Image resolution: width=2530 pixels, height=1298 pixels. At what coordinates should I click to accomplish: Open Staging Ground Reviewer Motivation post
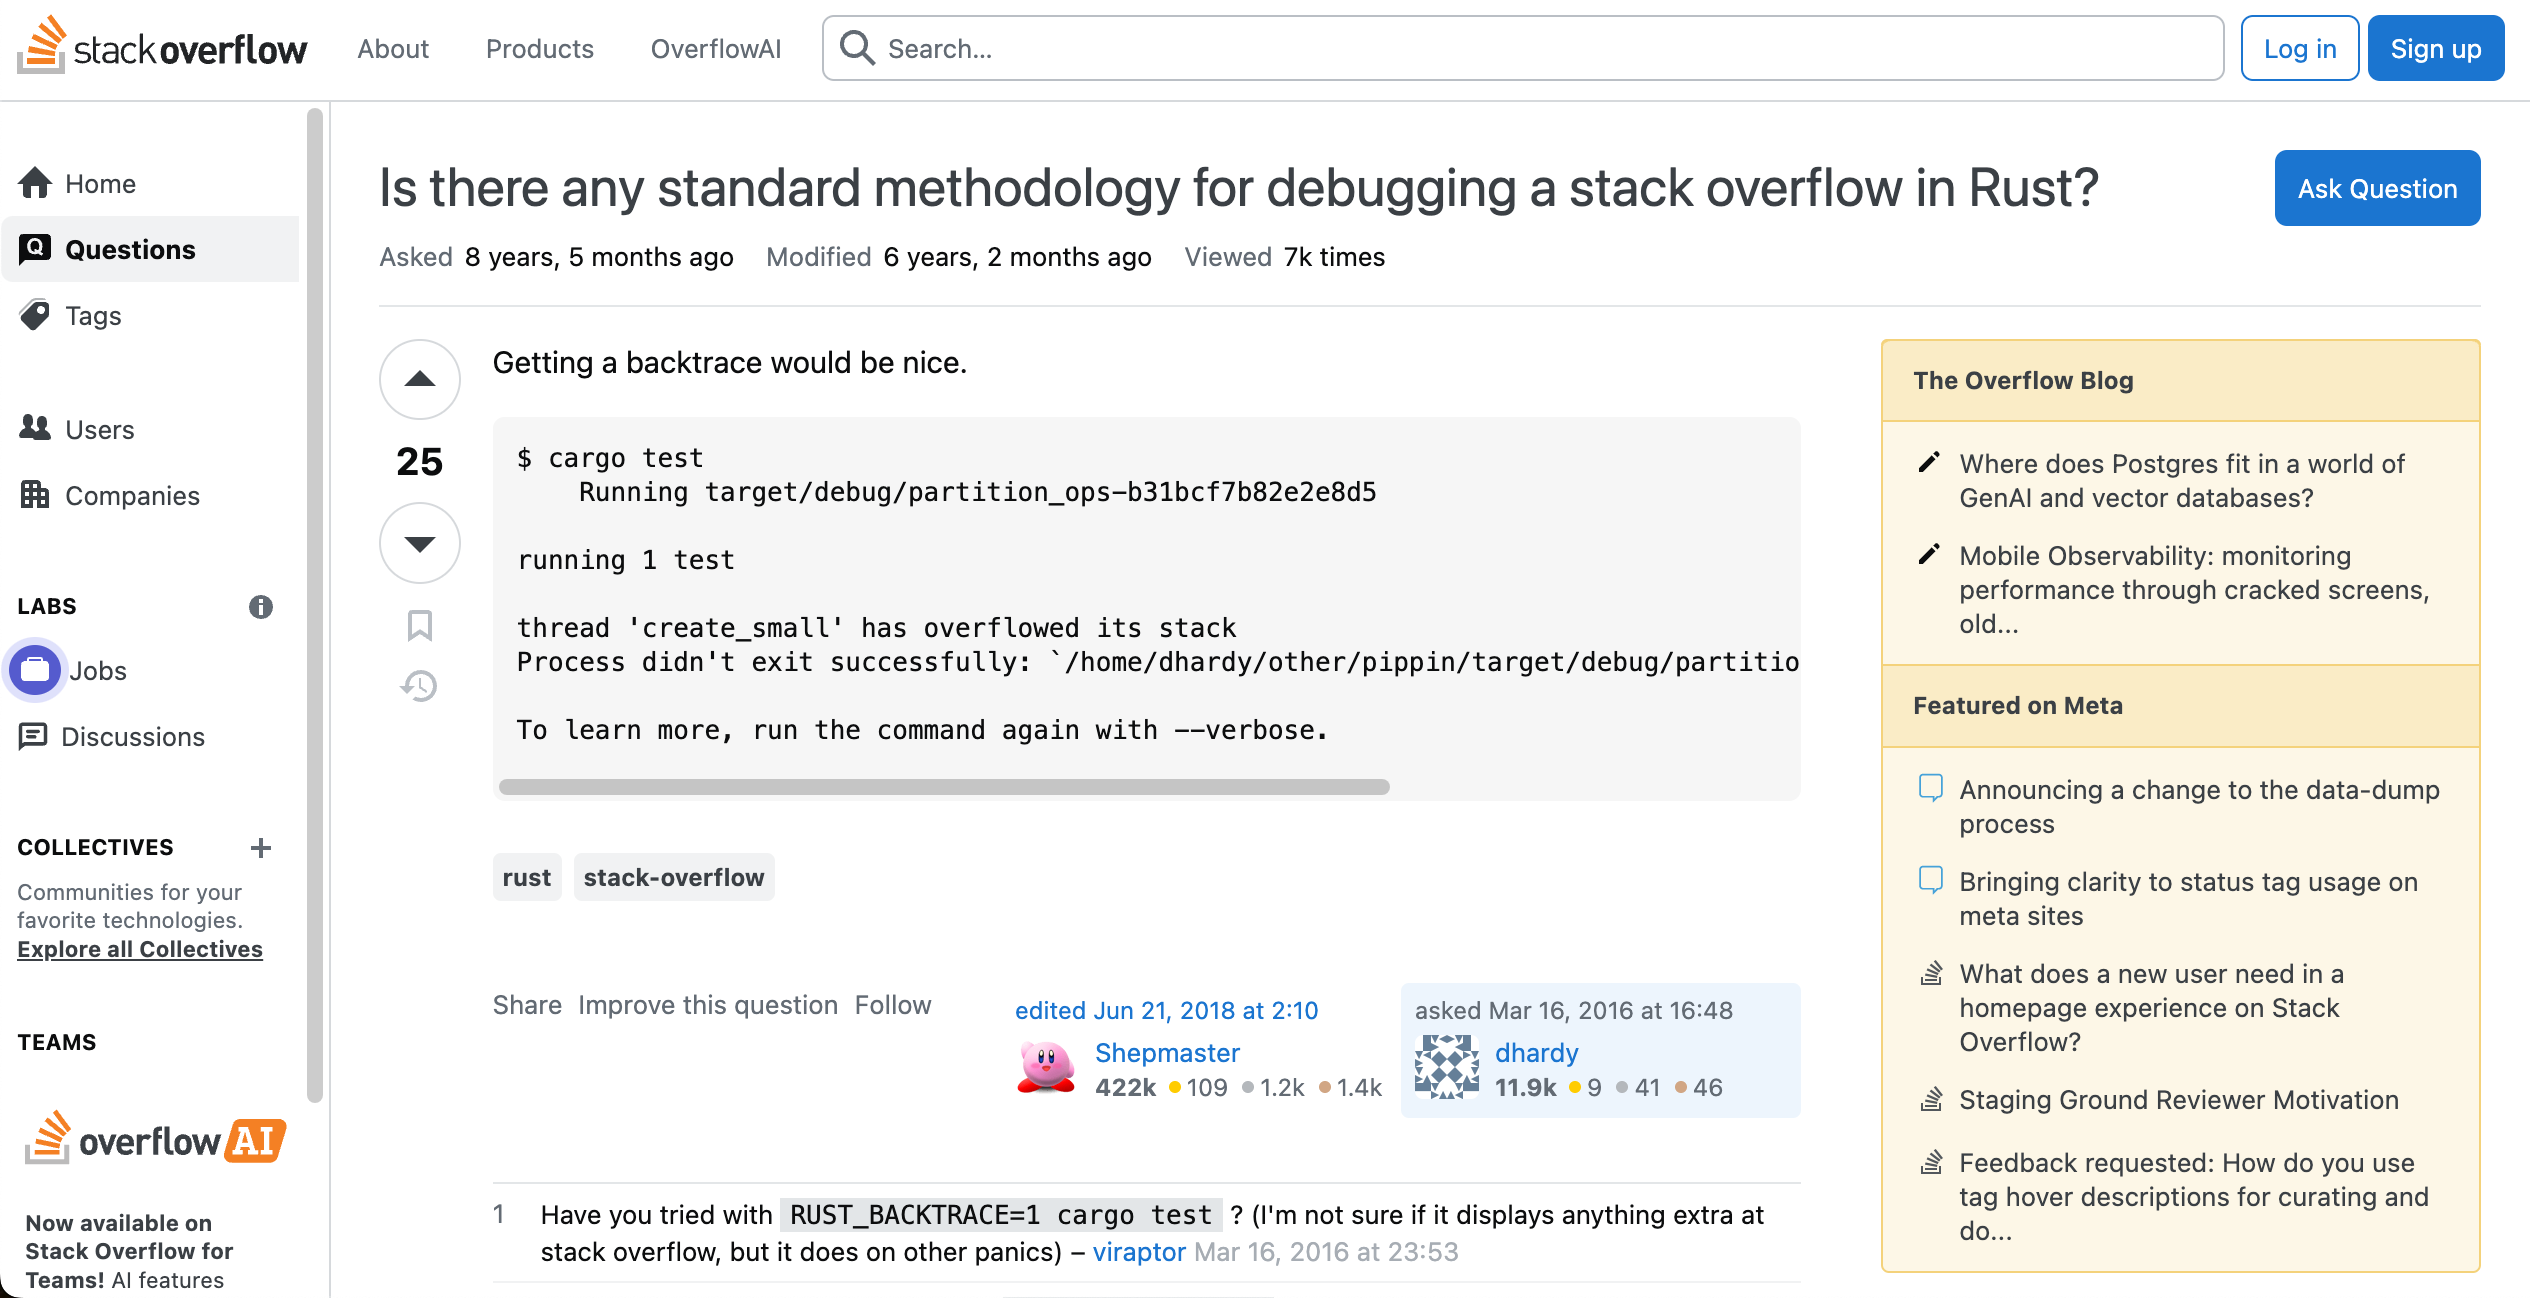pyautogui.click(x=2179, y=1100)
